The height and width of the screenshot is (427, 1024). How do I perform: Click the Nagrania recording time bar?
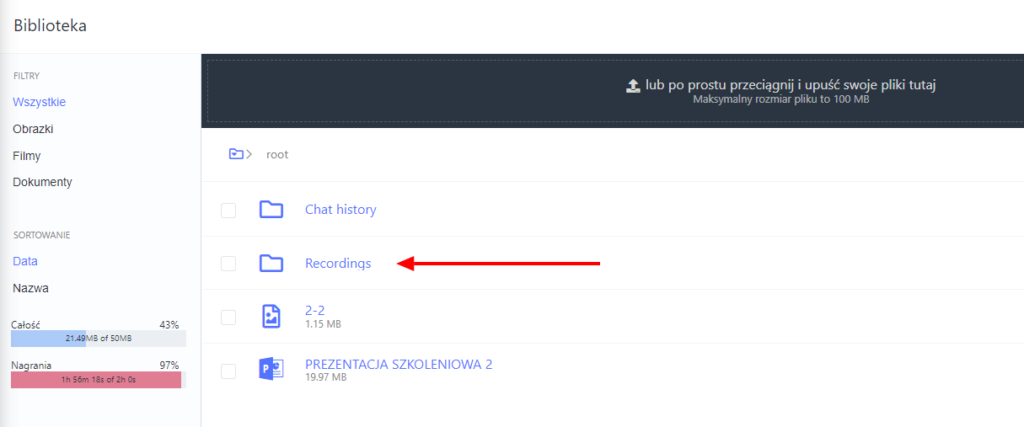coord(99,380)
